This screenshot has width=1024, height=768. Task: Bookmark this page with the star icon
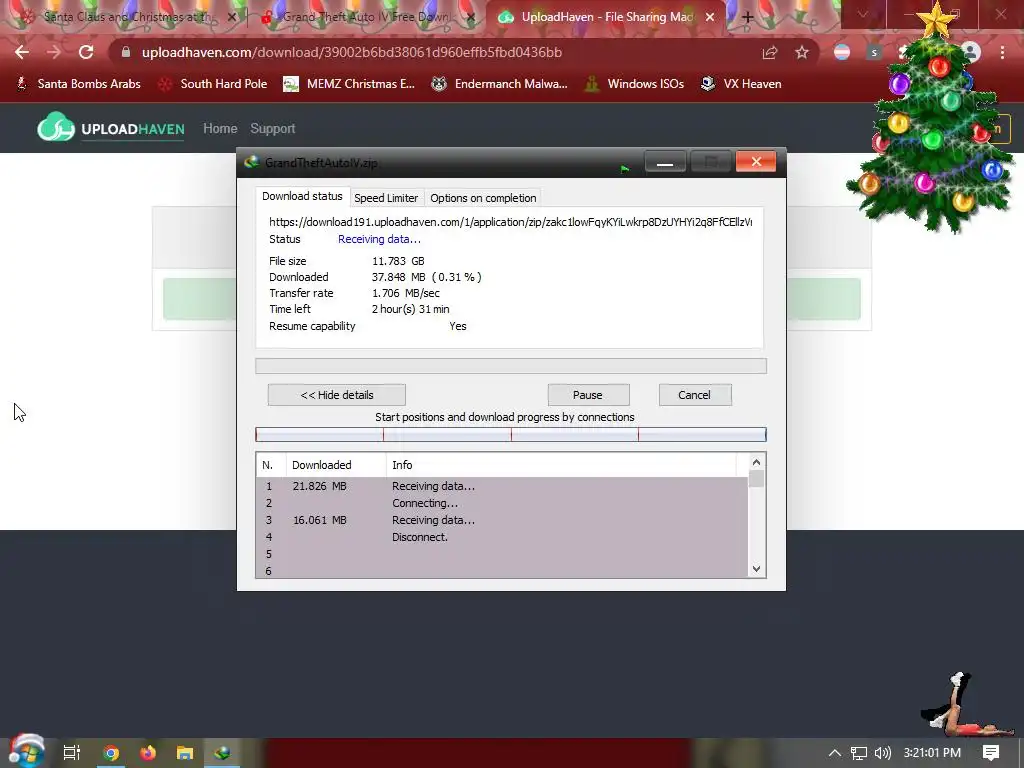(x=802, y=52)
